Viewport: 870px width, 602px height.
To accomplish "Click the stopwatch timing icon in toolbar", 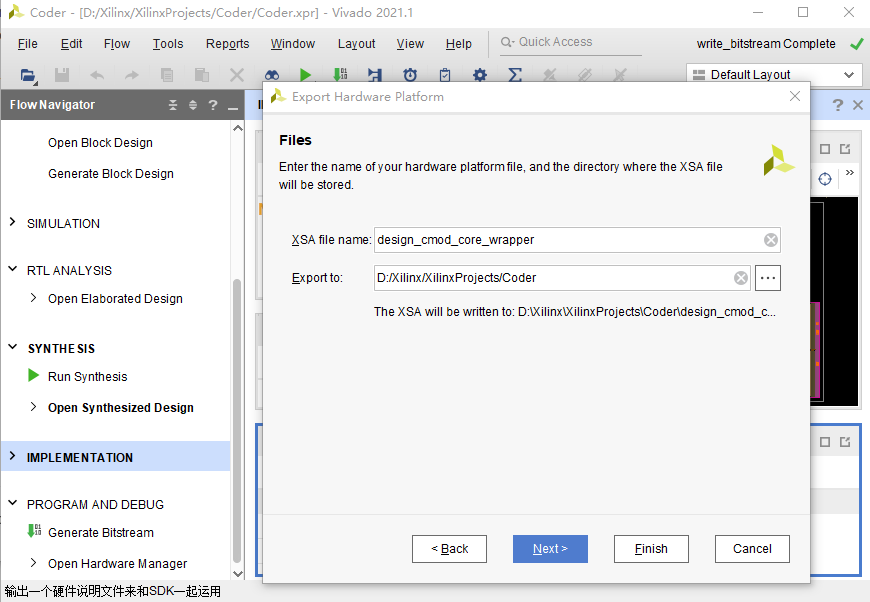I will pyautogui.click(x=410, y=75).
